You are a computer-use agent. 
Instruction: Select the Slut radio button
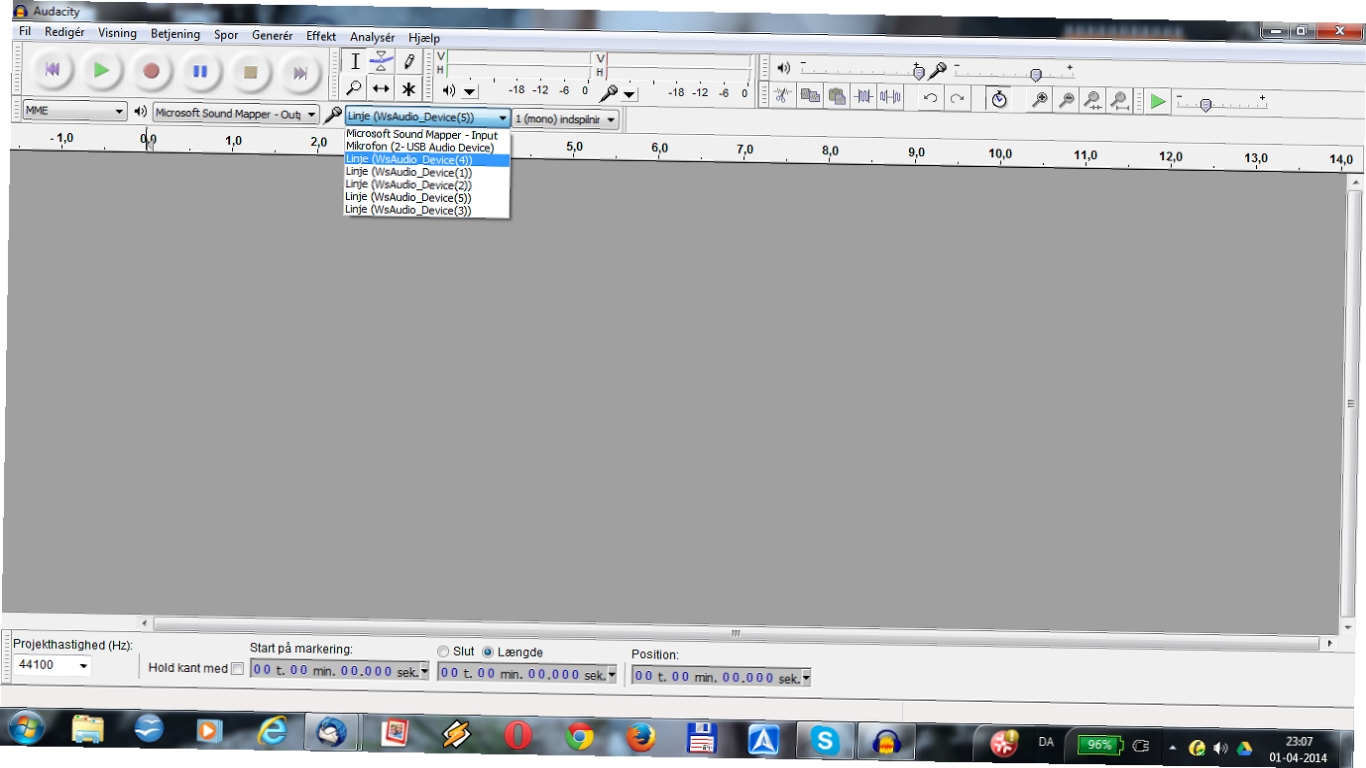click(443, 651)
